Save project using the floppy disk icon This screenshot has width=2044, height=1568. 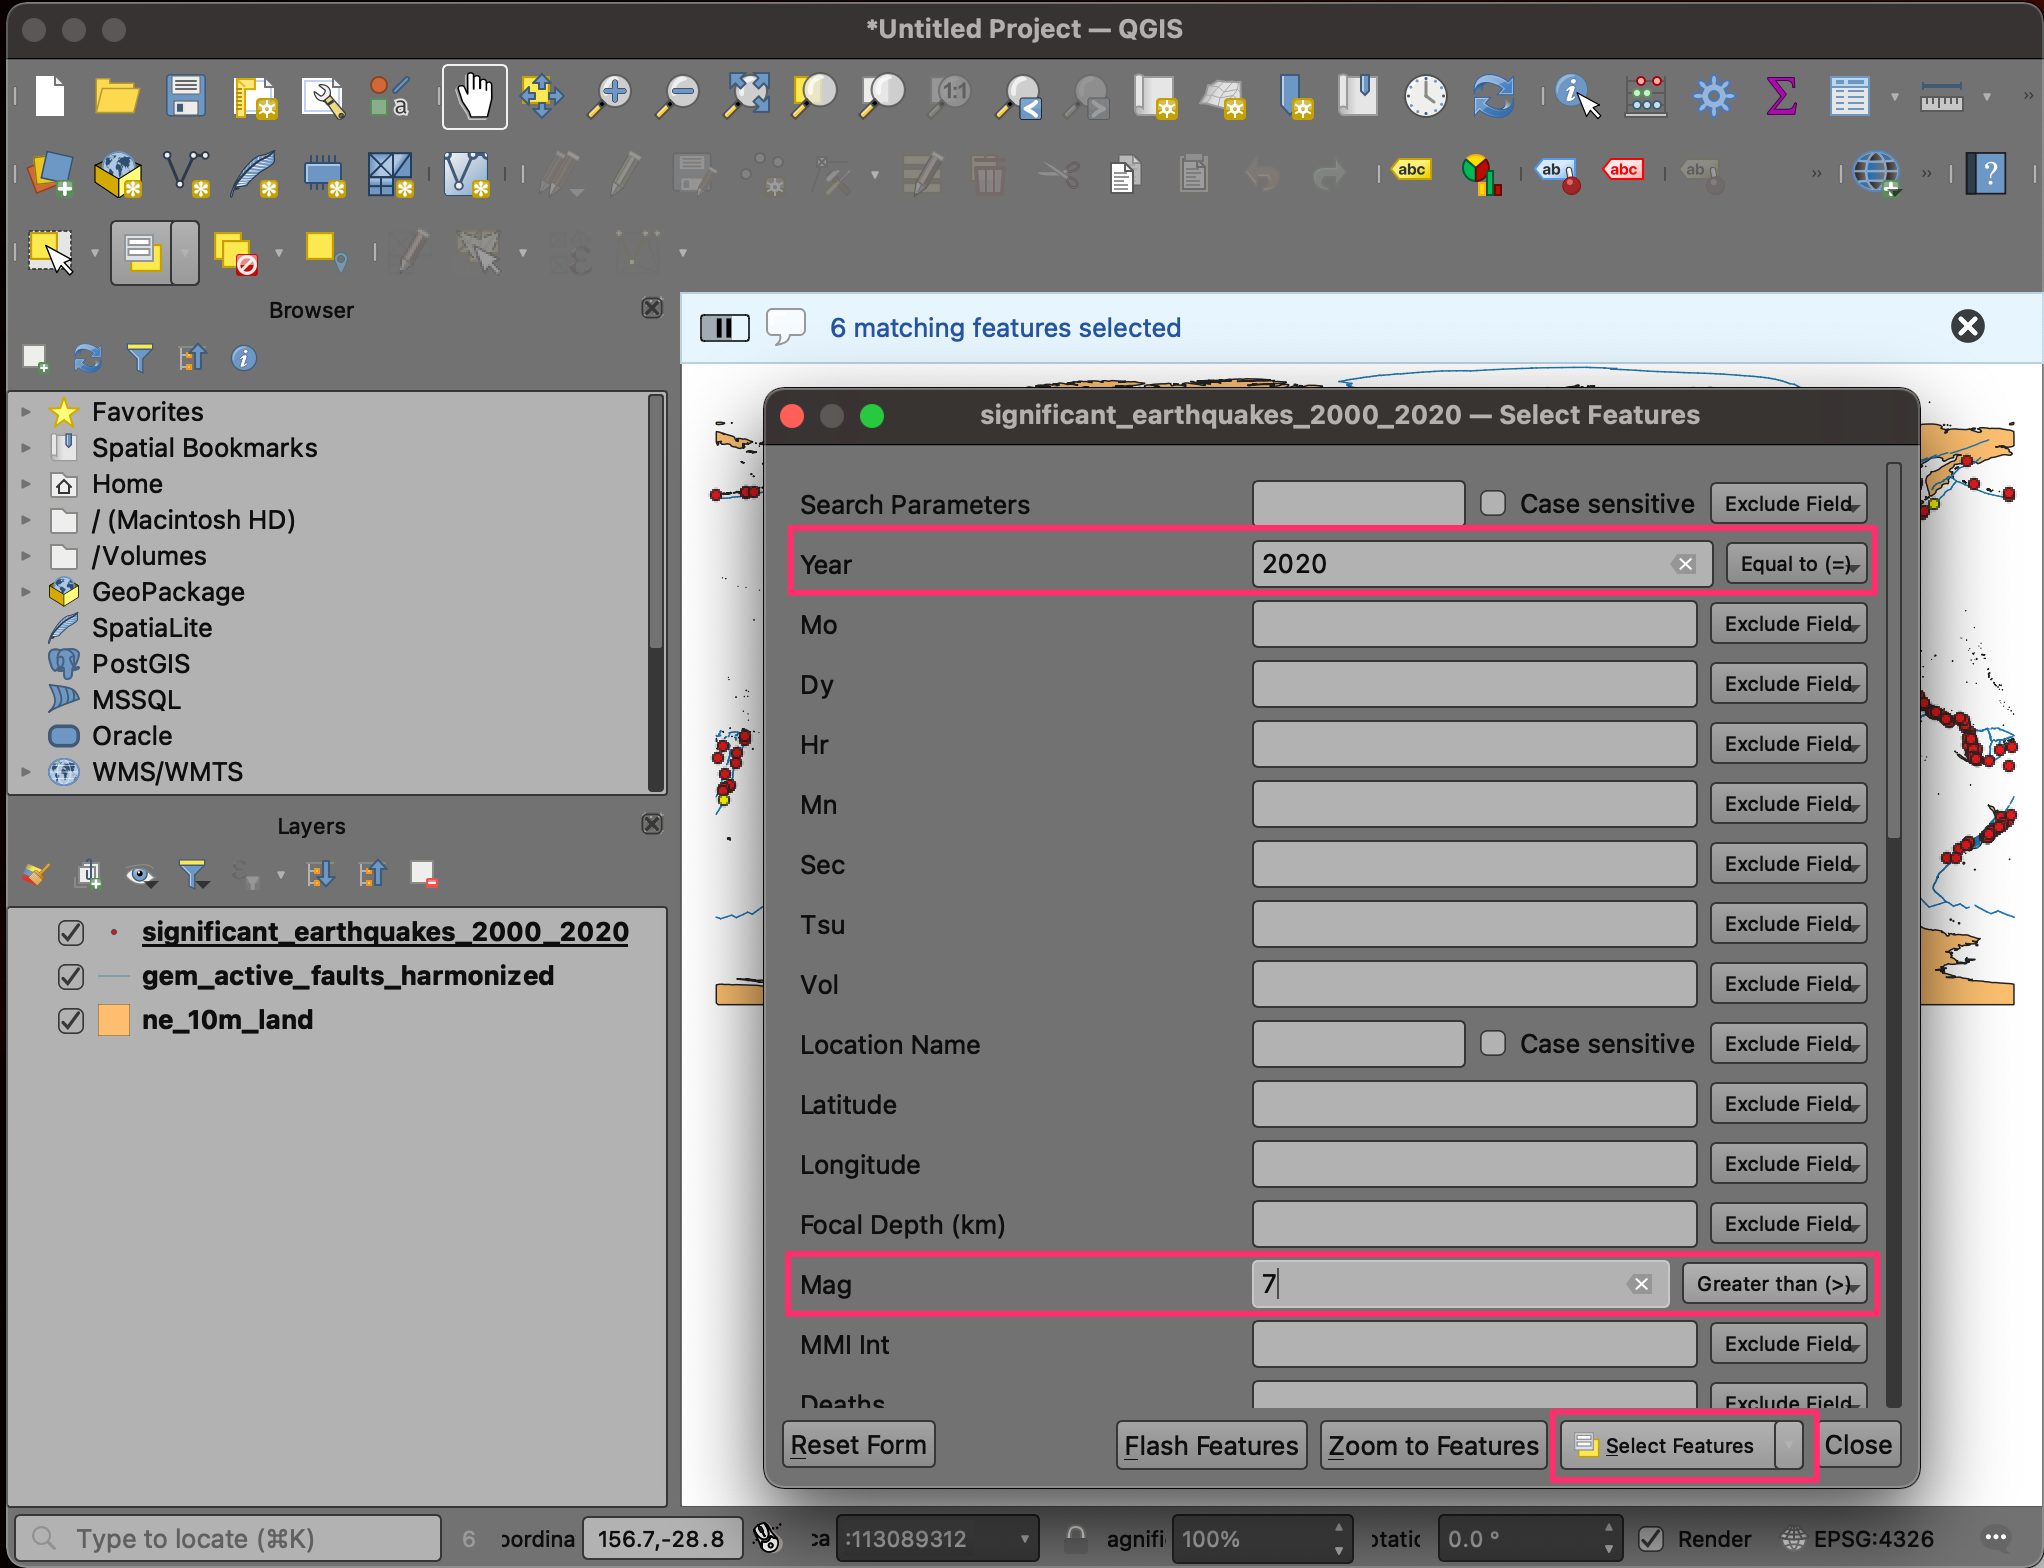[x=186, y=97]
